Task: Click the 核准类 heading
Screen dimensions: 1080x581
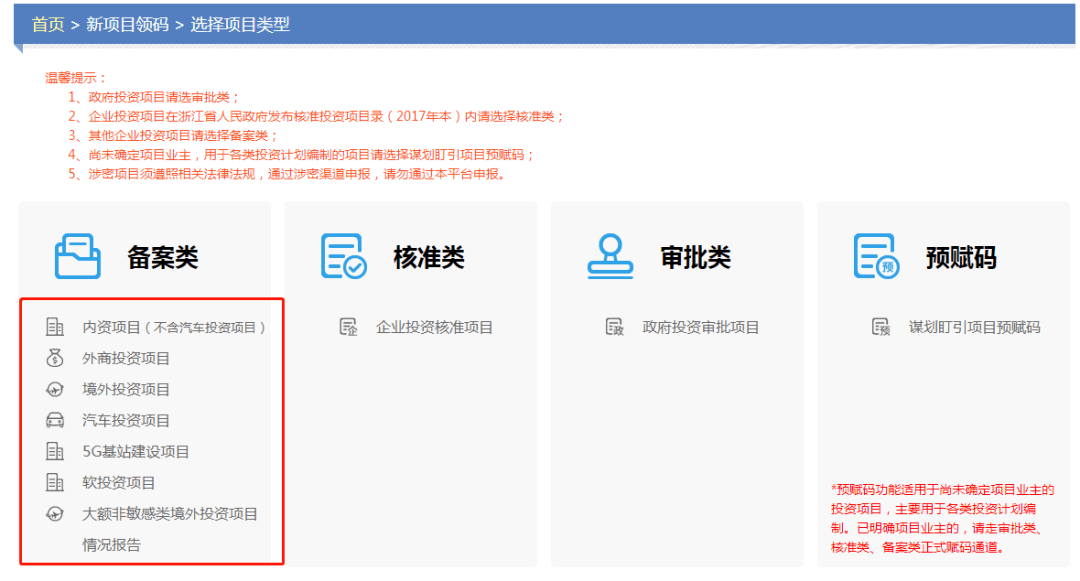Action: [x=429, y=257]
